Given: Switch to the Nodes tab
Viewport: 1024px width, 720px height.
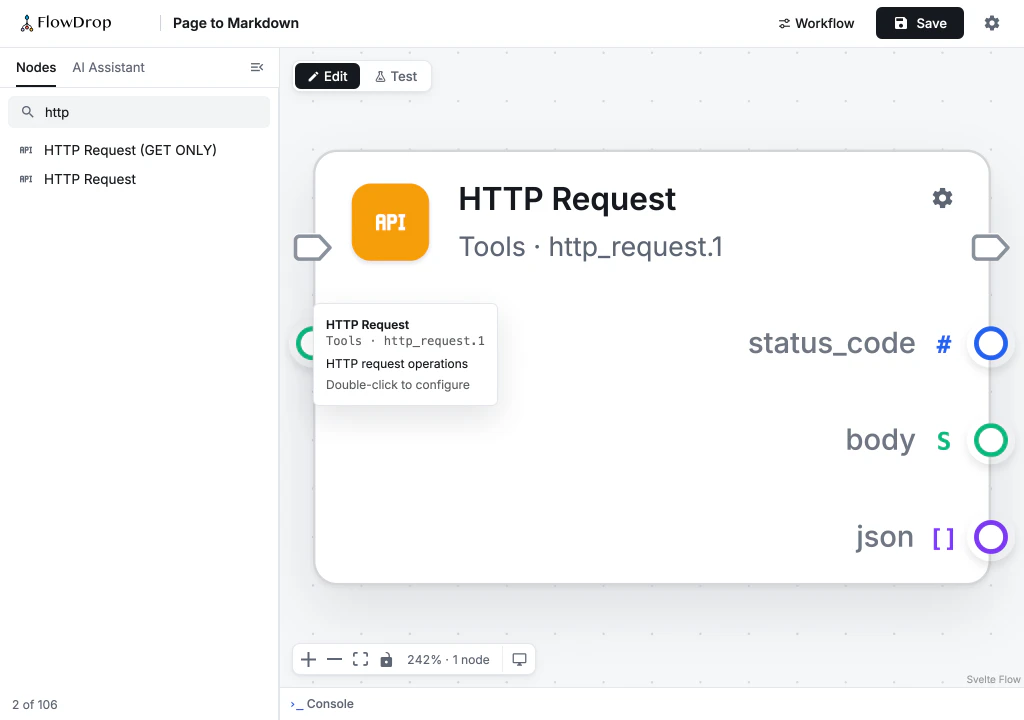Looking at the screenshot, I should pos(36,67).
